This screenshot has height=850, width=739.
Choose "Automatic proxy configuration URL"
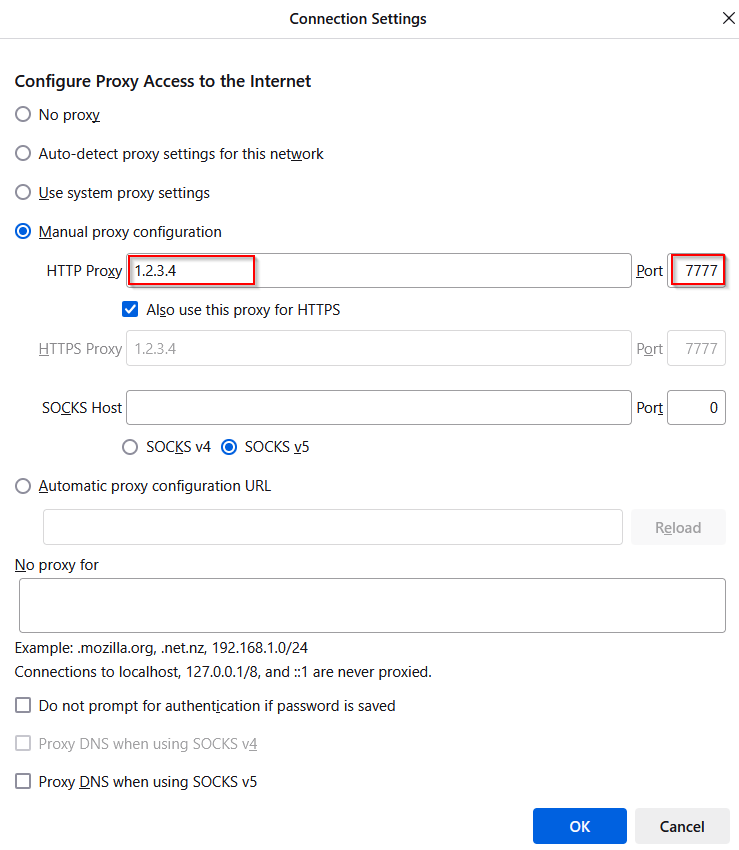tap(22, 486)
